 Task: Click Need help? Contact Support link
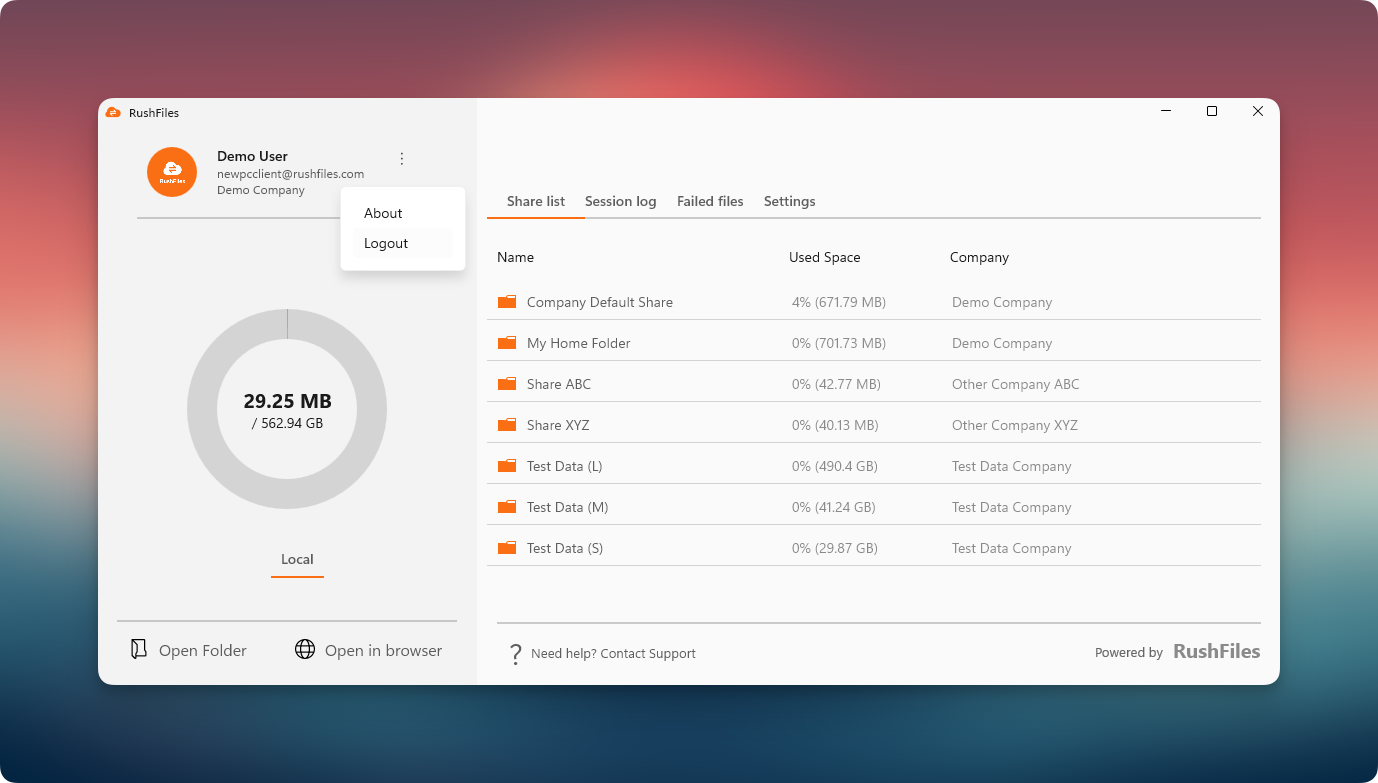(x=613, y=653)
